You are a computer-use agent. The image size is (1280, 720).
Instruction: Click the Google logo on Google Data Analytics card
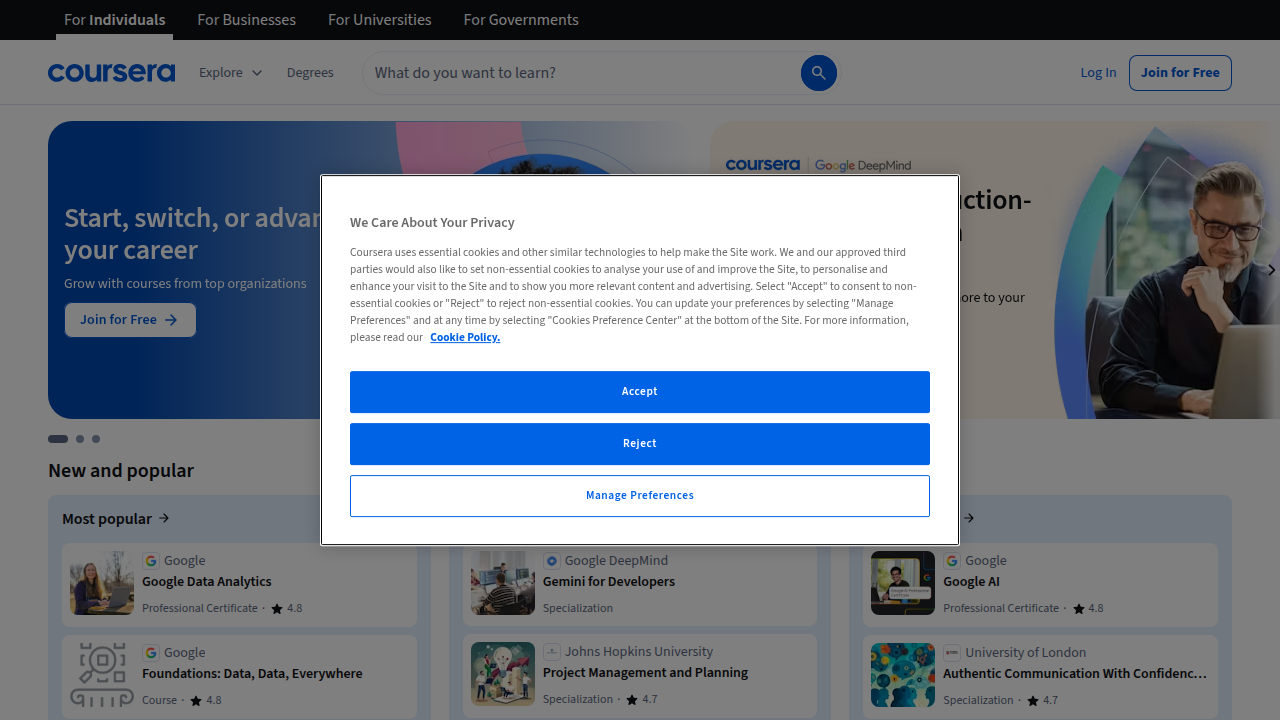[x=150, y=561]
